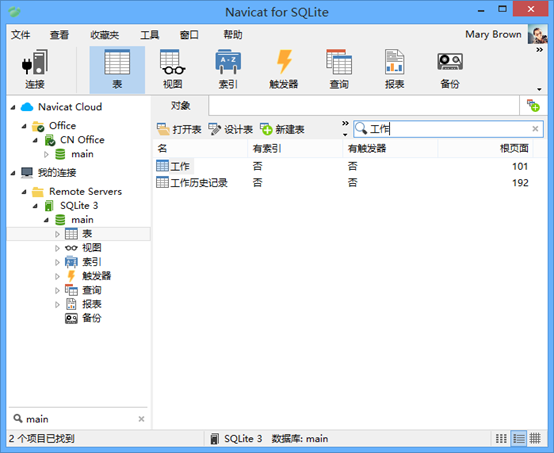
Task: Open the 报表 report toolbar icon
Action: click(x=394, y=69)
